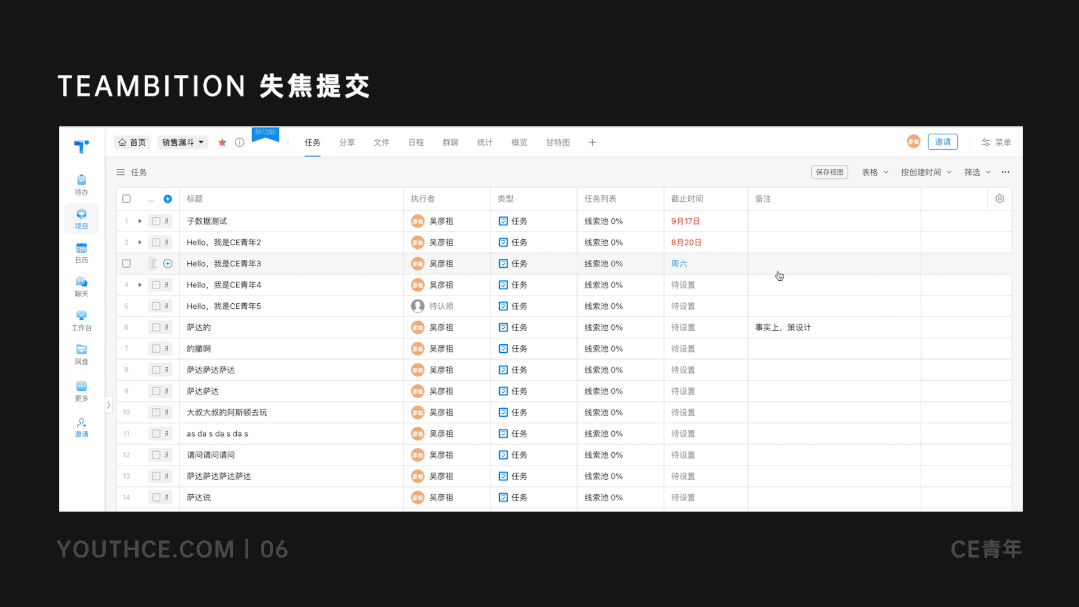Mark Hello CE青年2 task complete
This screenshot has height=607, width=1079.
[x=156, y=242]
